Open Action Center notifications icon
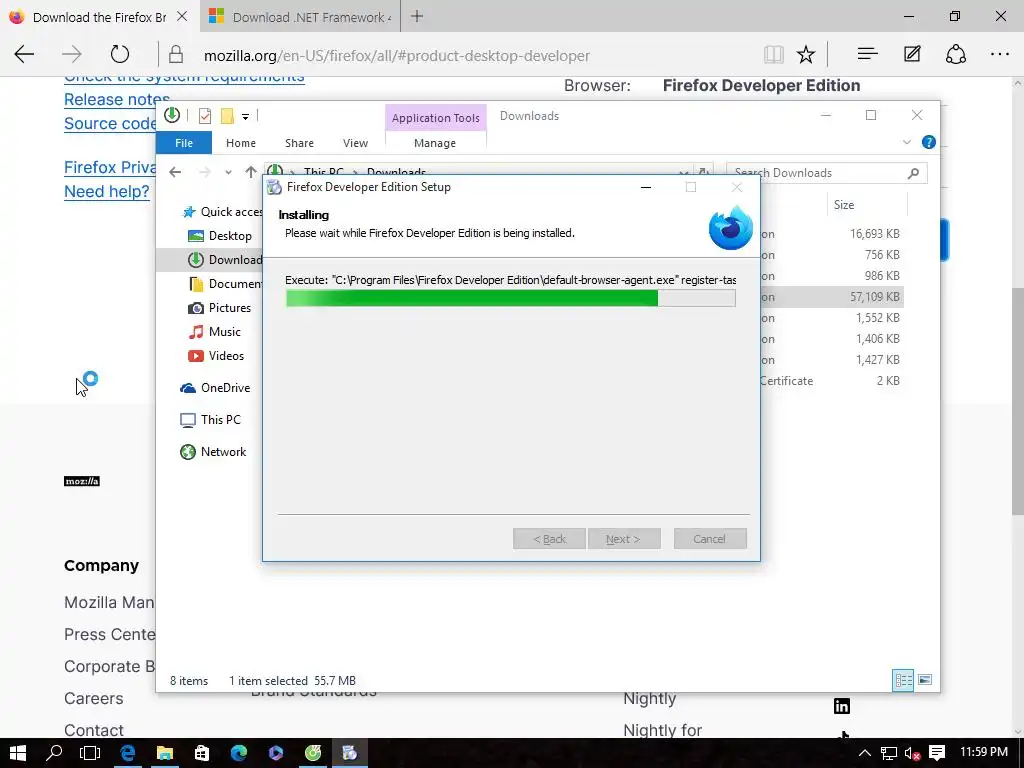Image resolution: width=1024 pixels, height=768 pixels. coord(937,753)
